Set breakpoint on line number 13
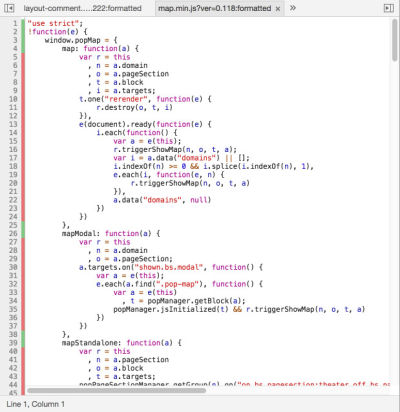400x412 pixels. pyautogui.click(x=13, y=124)
